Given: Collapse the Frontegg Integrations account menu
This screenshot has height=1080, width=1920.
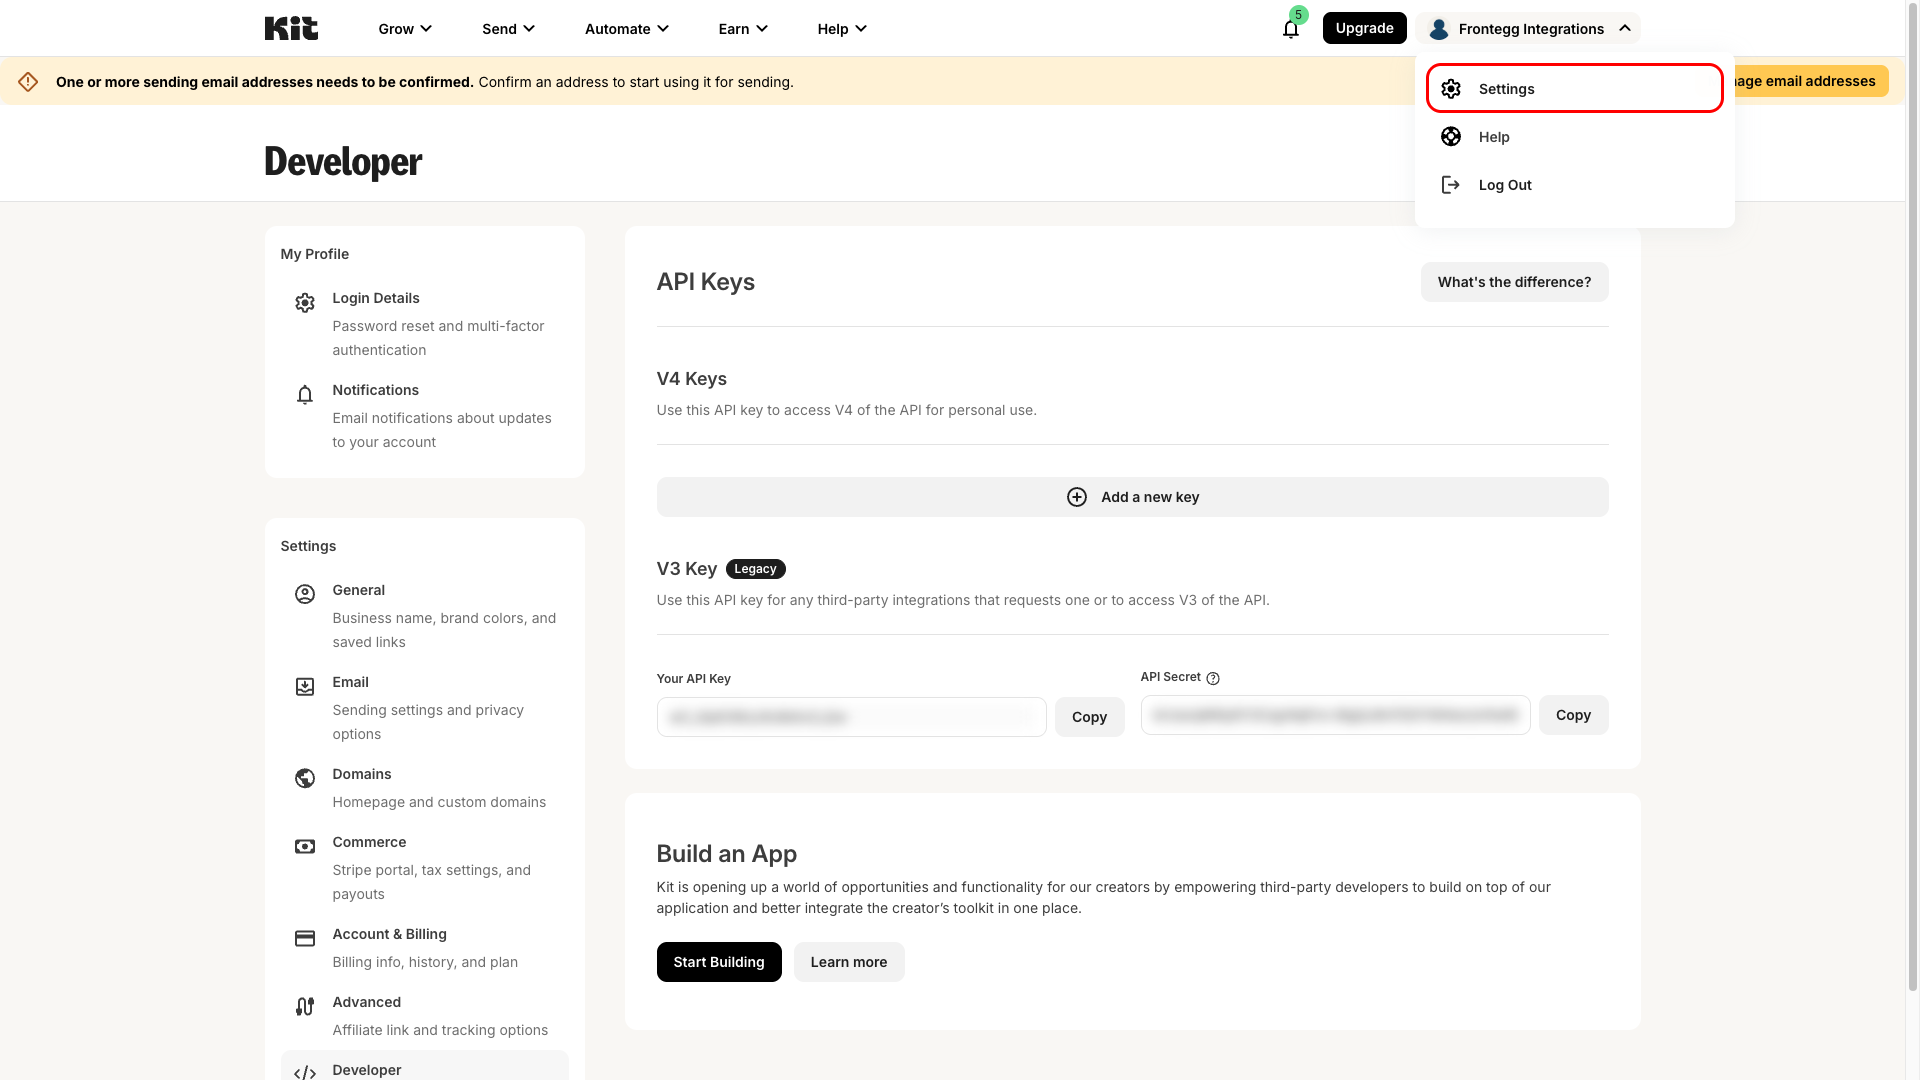Looking at the screenshot, I should click(1528, 29).
